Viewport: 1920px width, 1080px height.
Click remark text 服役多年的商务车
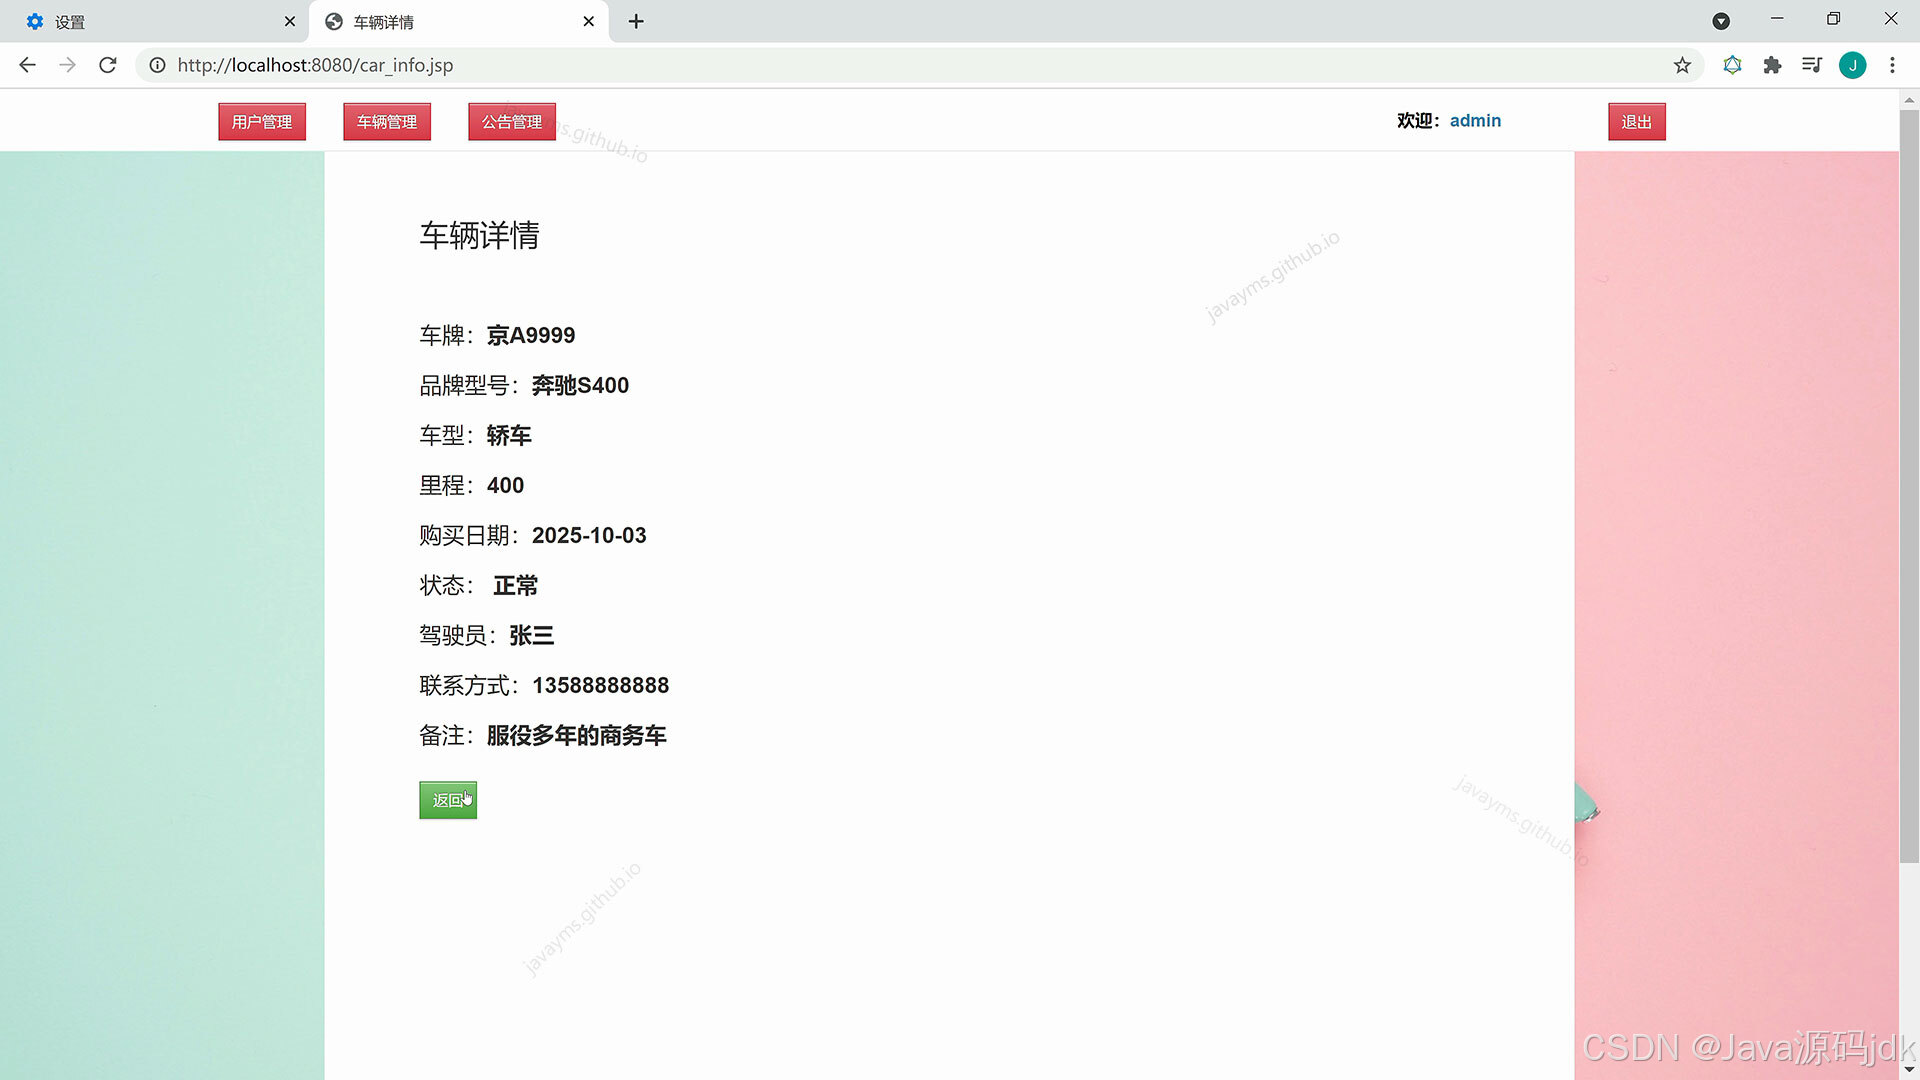(x=576, y=736)
